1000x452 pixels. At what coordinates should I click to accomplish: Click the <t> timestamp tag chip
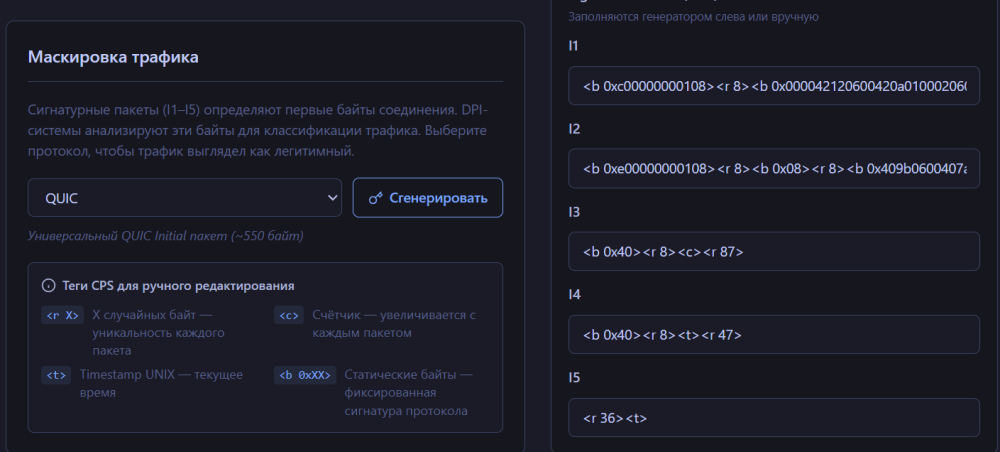(x=55, y=375)
